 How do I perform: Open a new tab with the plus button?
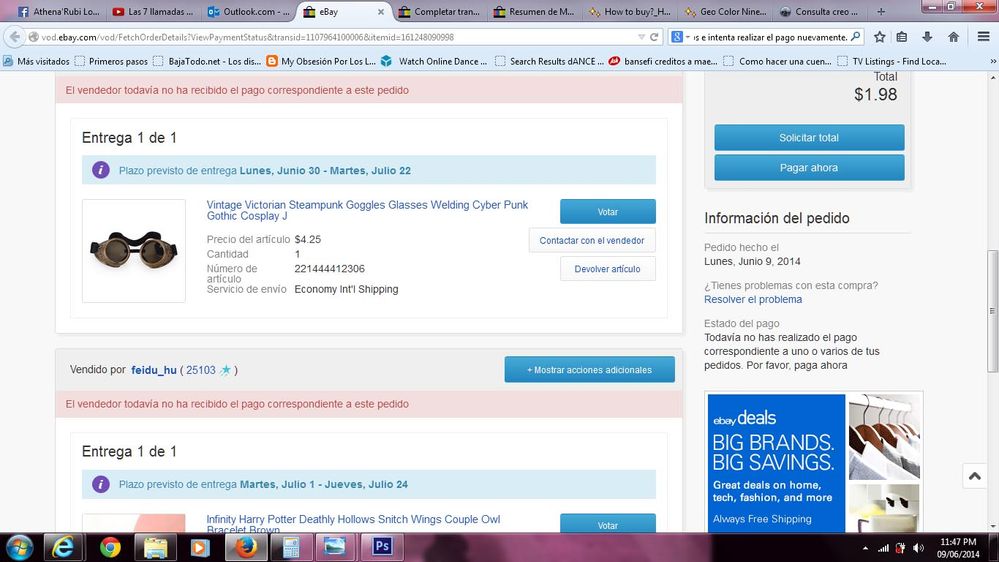pyautogui.click(x=881, y=11)
